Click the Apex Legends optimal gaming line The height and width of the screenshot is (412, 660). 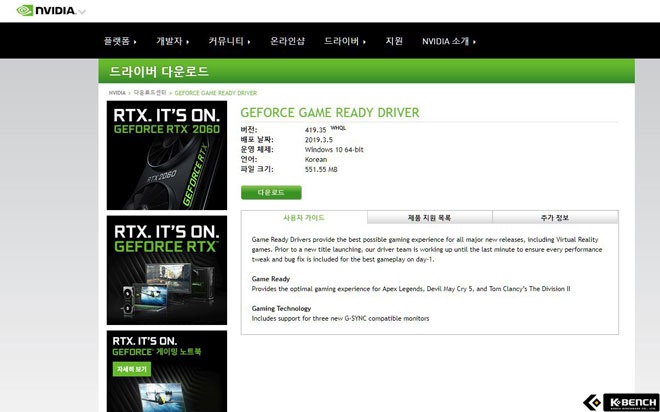tap(411, 289)
